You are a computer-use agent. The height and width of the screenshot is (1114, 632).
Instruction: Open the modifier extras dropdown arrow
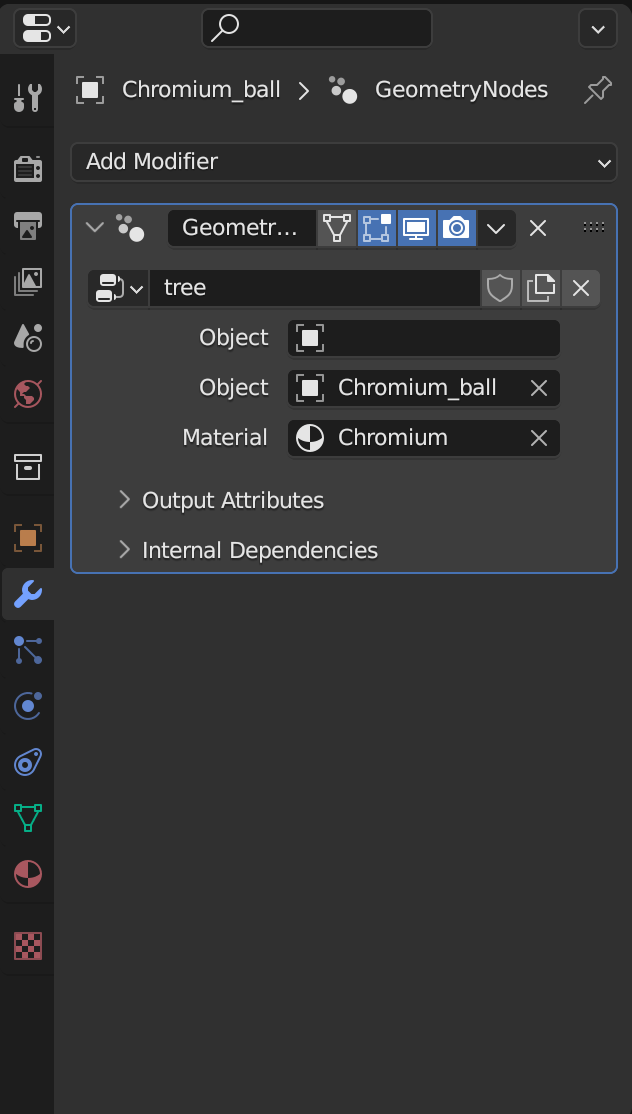coord(496,228)
